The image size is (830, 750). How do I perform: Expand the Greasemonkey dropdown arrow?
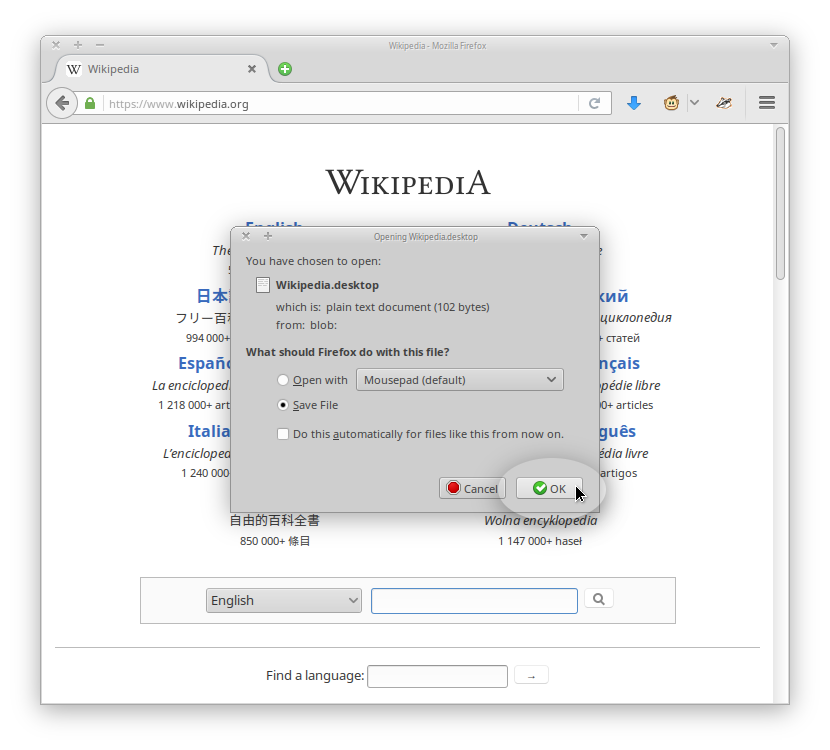[x=694, y=103]
